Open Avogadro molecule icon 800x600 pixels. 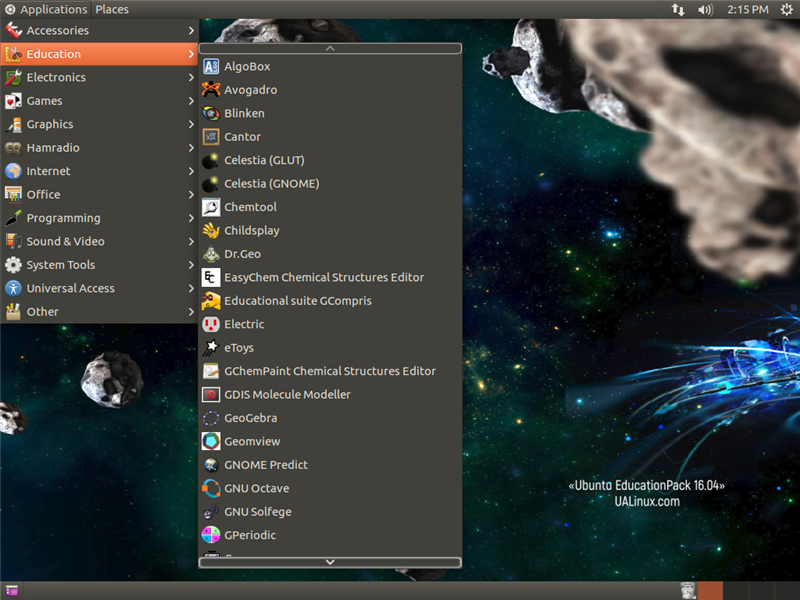point(211,90)
